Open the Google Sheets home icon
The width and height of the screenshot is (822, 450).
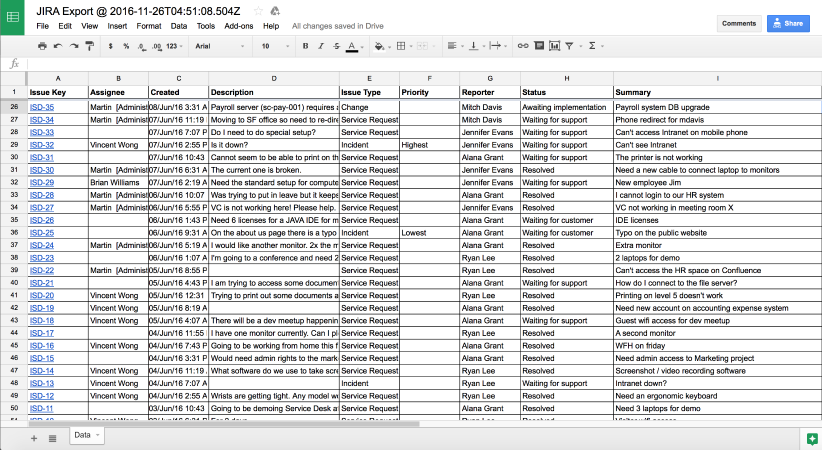point(12,17)
